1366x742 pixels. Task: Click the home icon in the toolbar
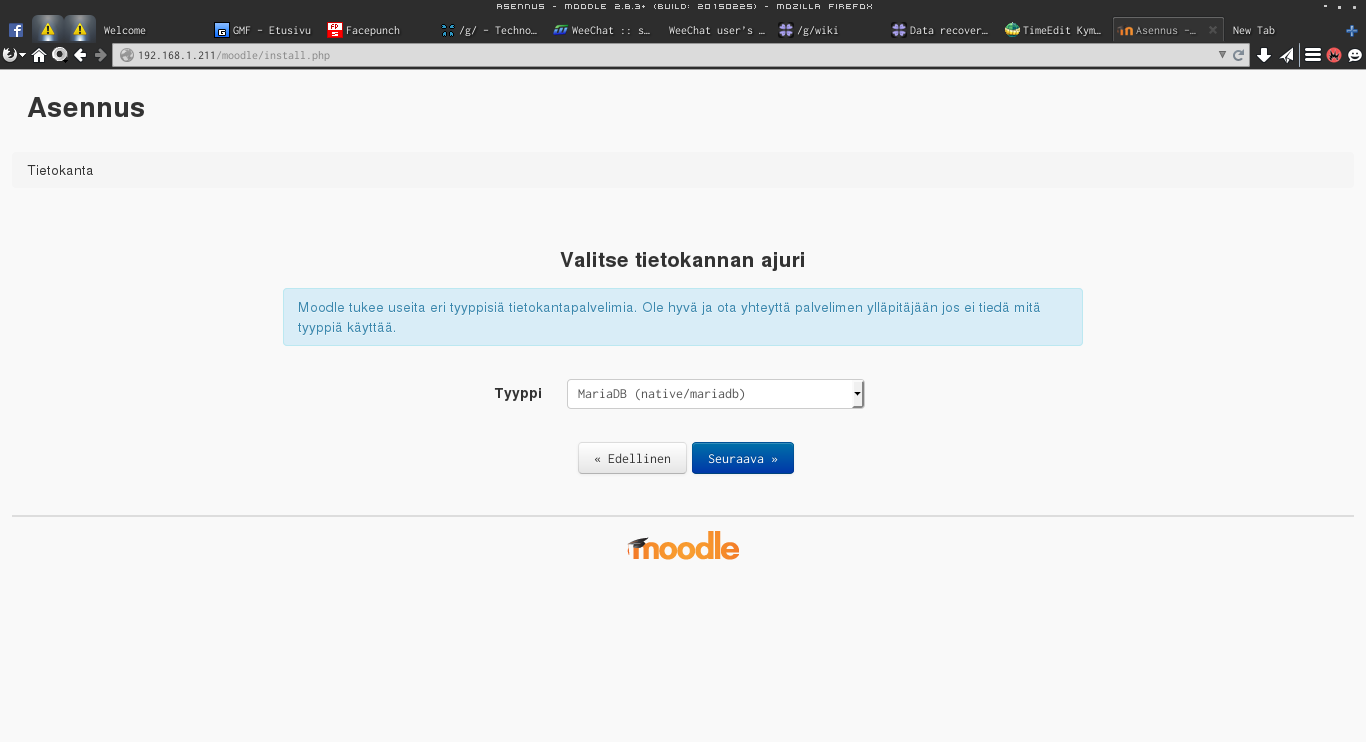pos(39,55)
